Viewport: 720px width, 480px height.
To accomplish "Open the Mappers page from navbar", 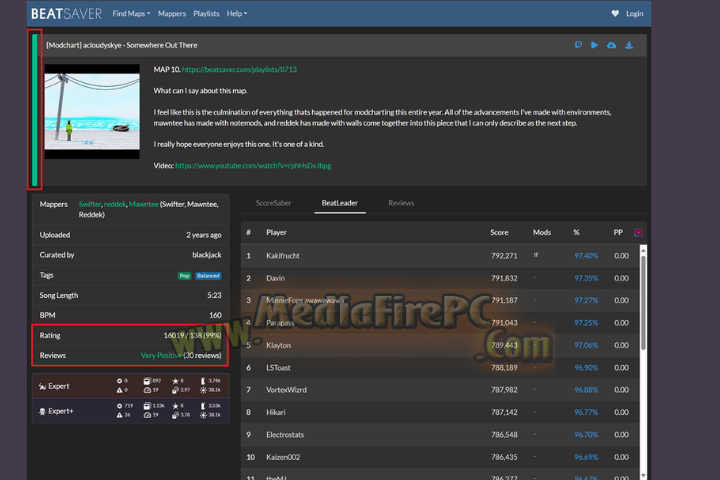I will pyautogui.click(x=172, y=14).
